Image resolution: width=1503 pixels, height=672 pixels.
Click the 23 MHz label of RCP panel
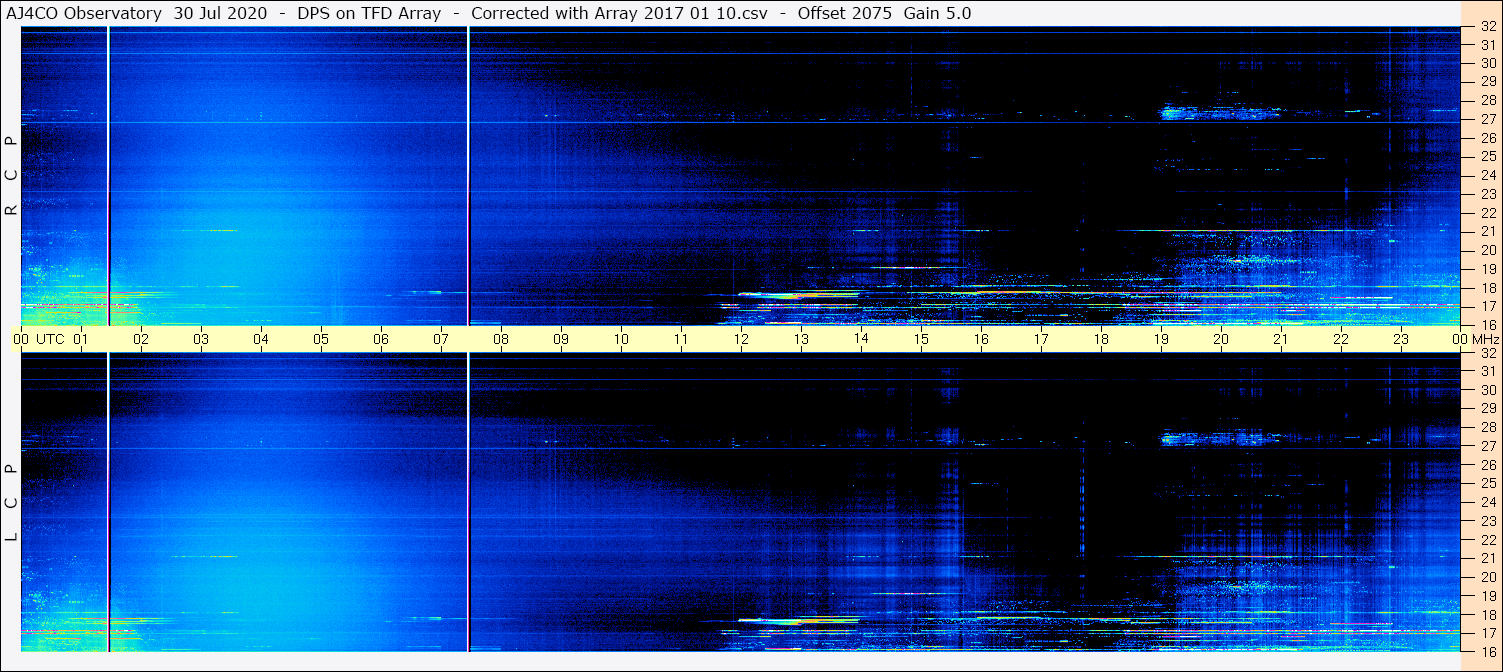[x=1488, y=194]
